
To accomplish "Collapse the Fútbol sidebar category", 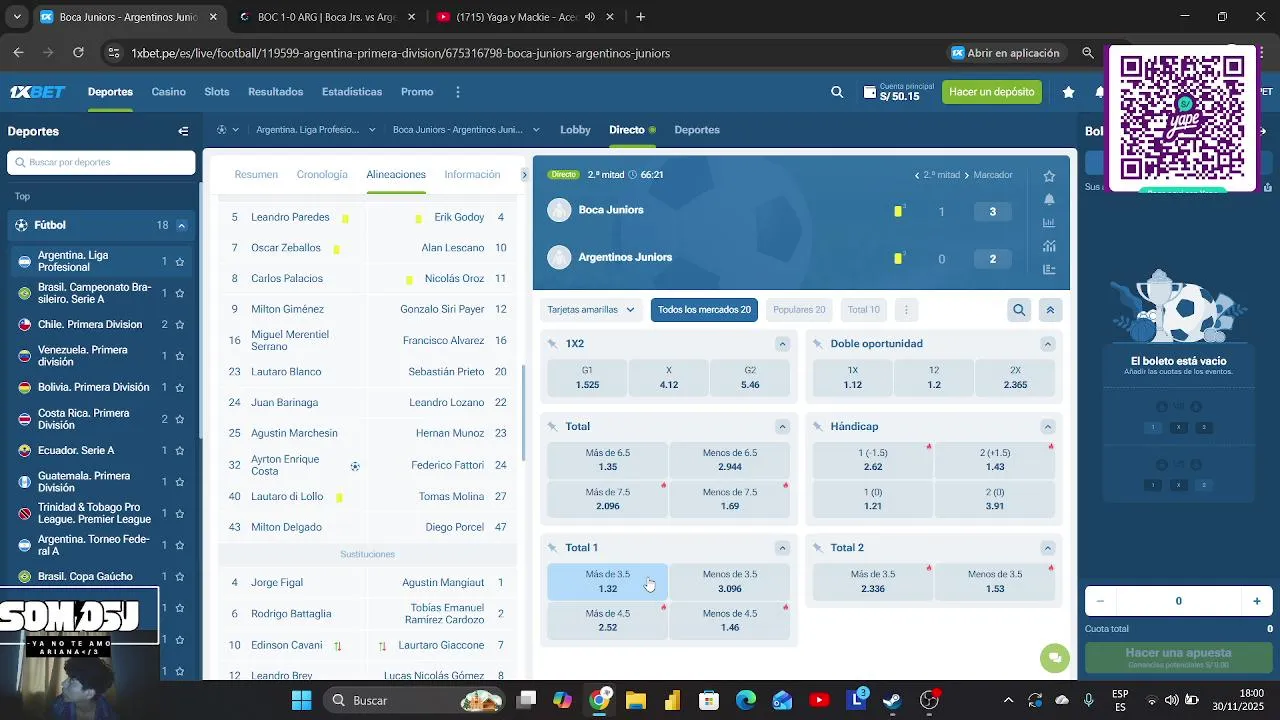I will click(182, 226).
